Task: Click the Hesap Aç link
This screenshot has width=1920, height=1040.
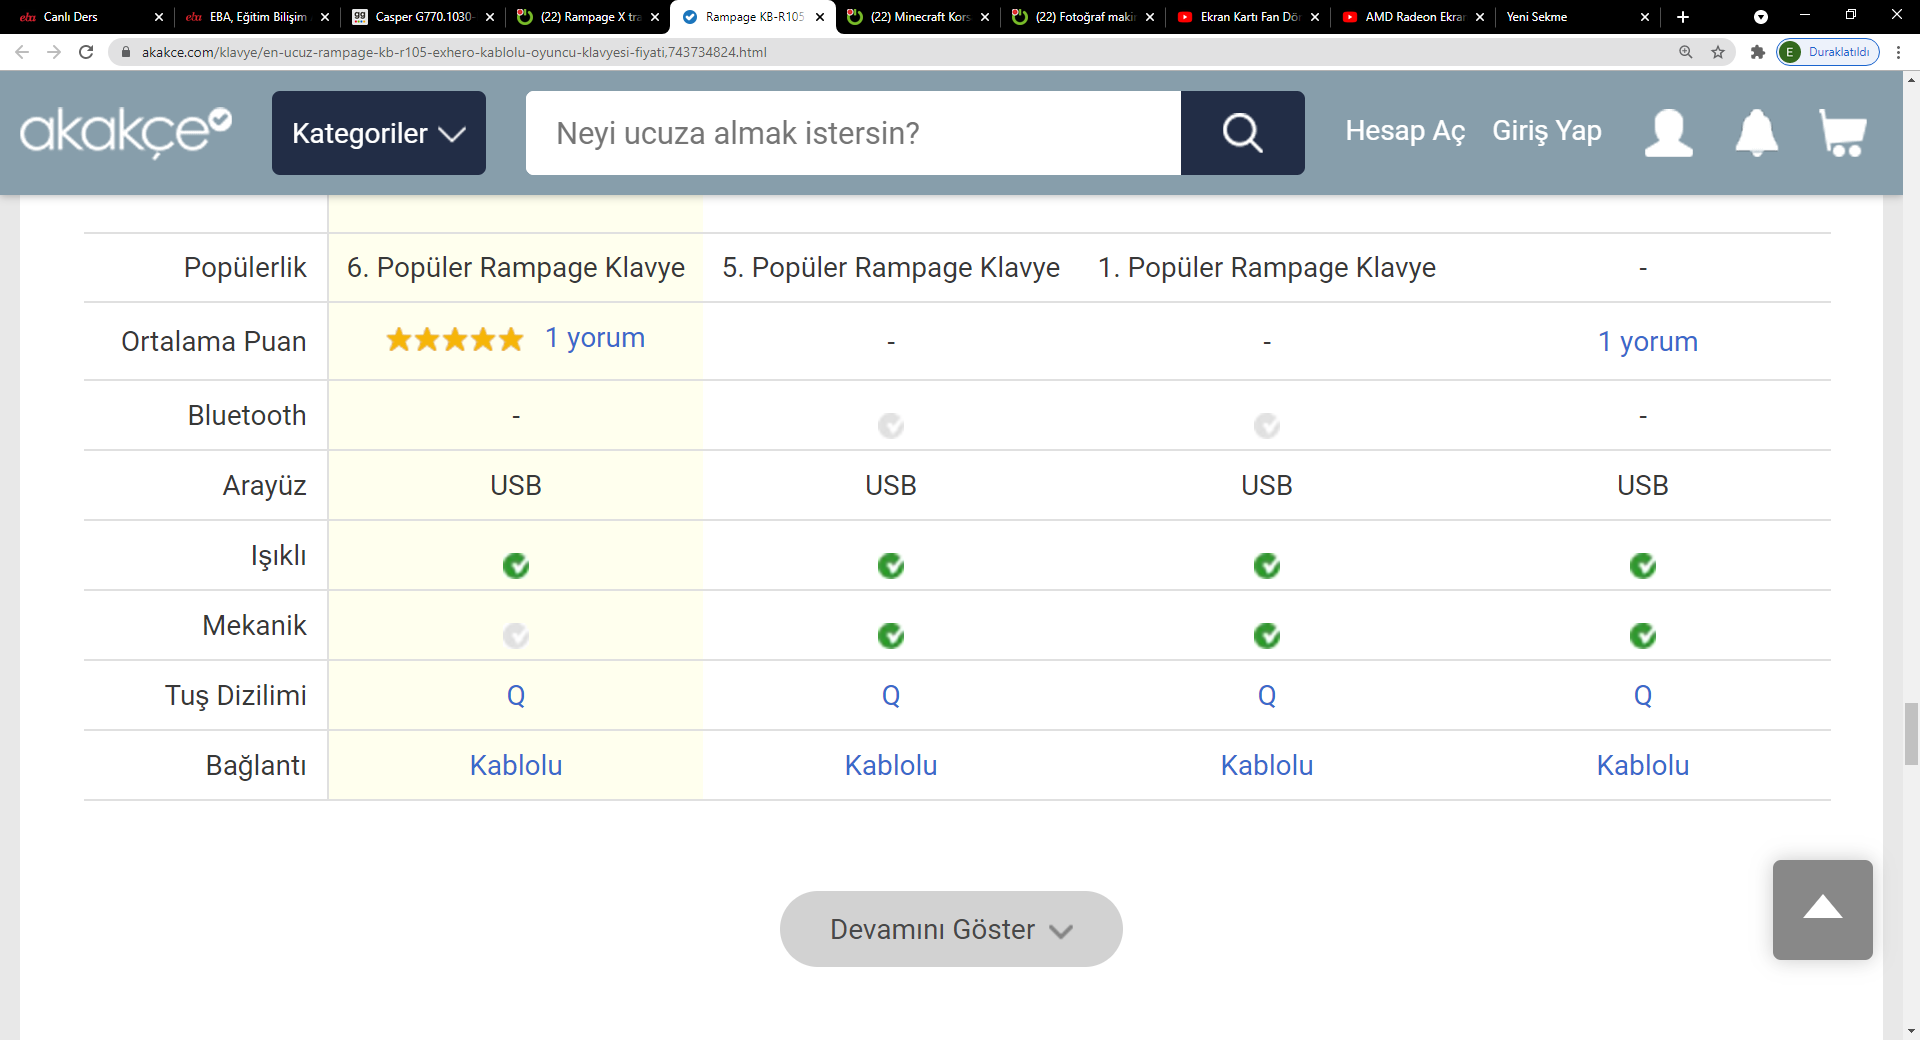Action: click(x=1405, y=131)
